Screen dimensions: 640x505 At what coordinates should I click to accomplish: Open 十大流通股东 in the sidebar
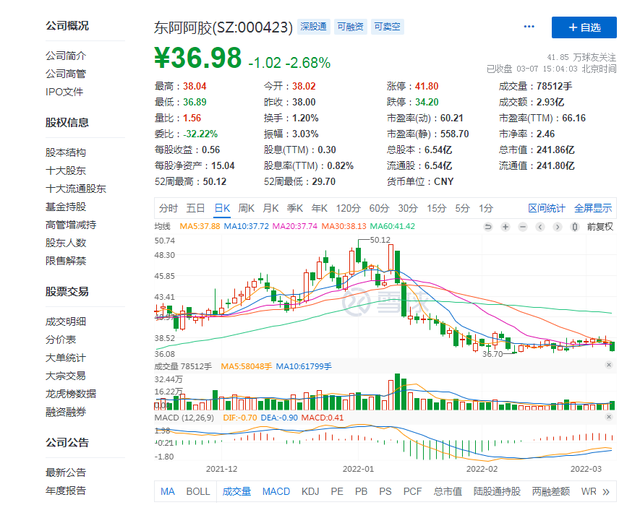76,189
